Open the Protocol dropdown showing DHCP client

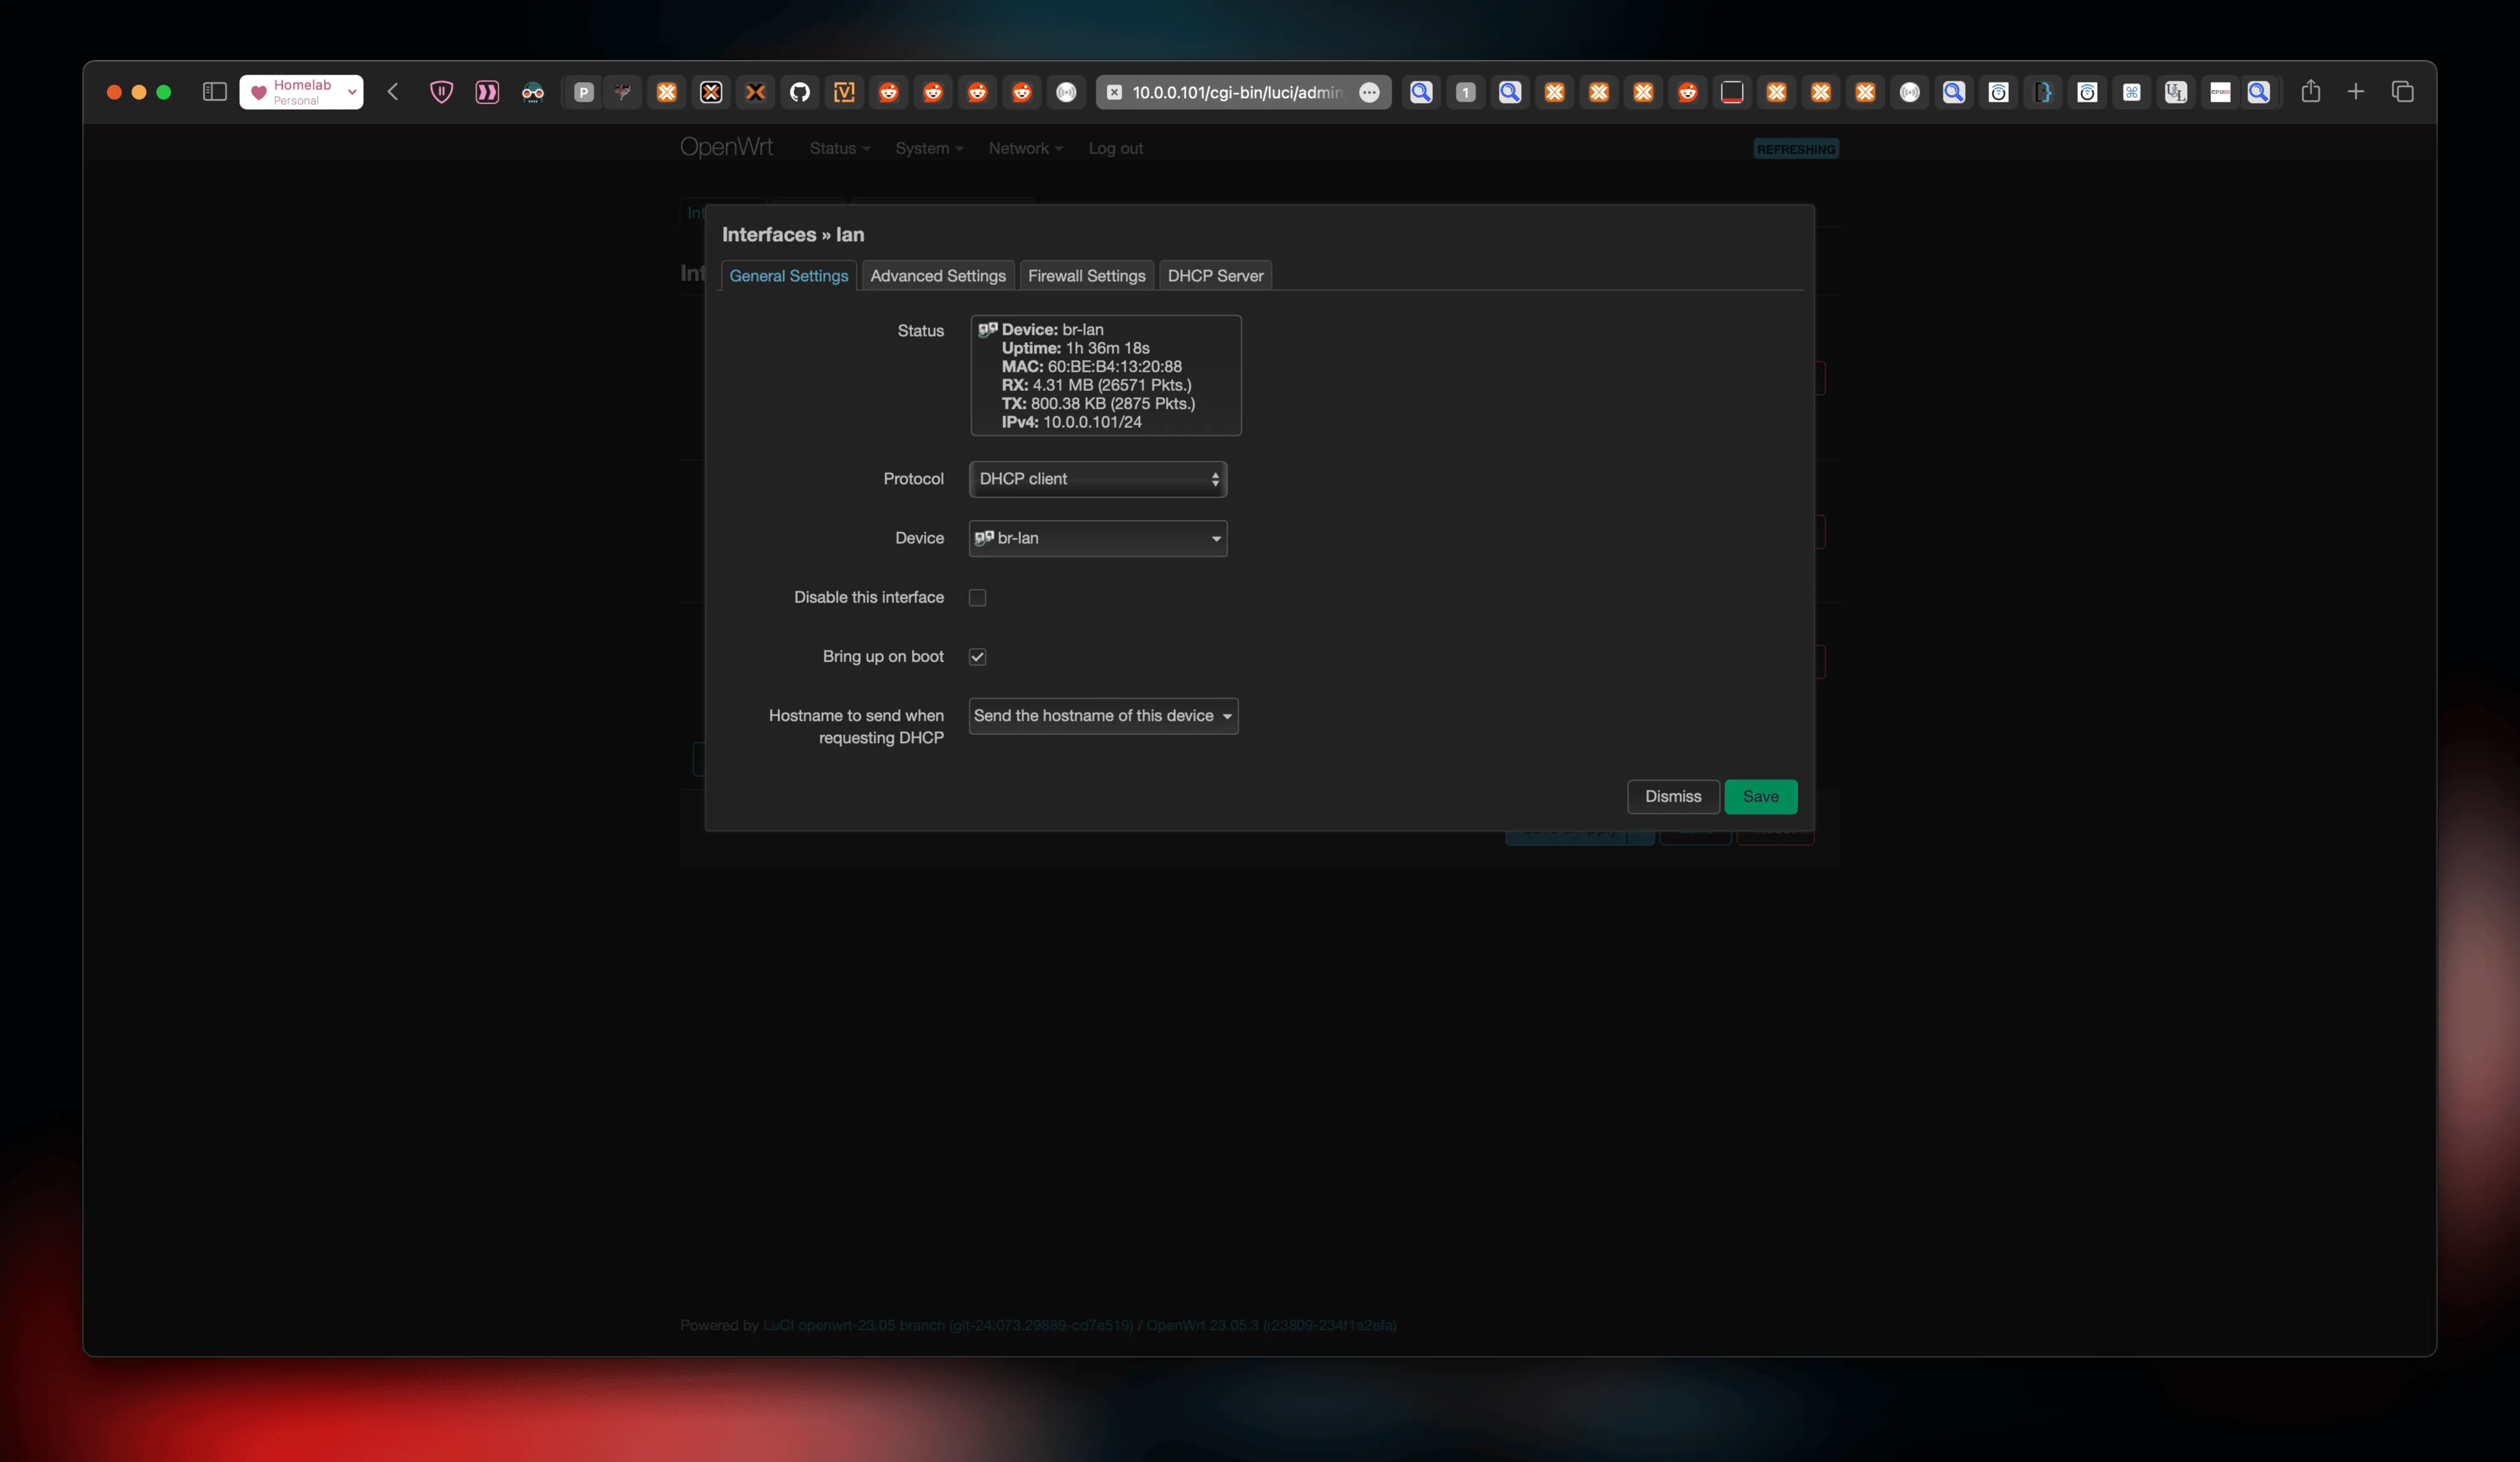(1097, 479)
